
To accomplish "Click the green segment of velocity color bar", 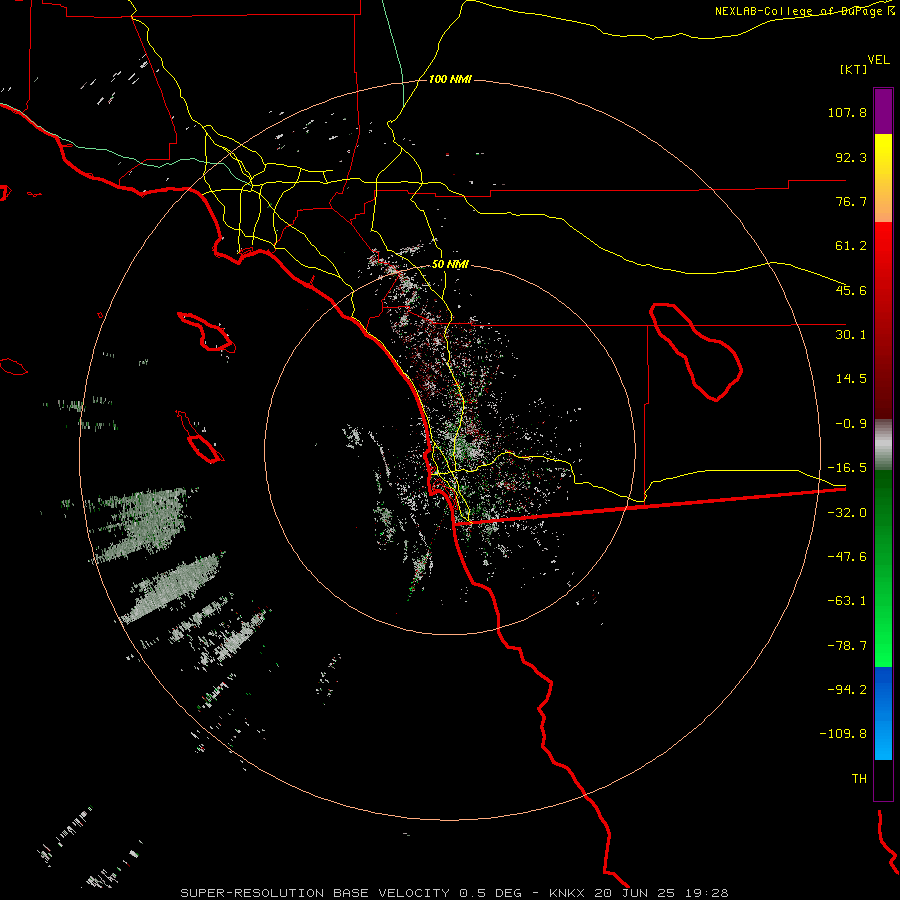I will pos(883,568).
